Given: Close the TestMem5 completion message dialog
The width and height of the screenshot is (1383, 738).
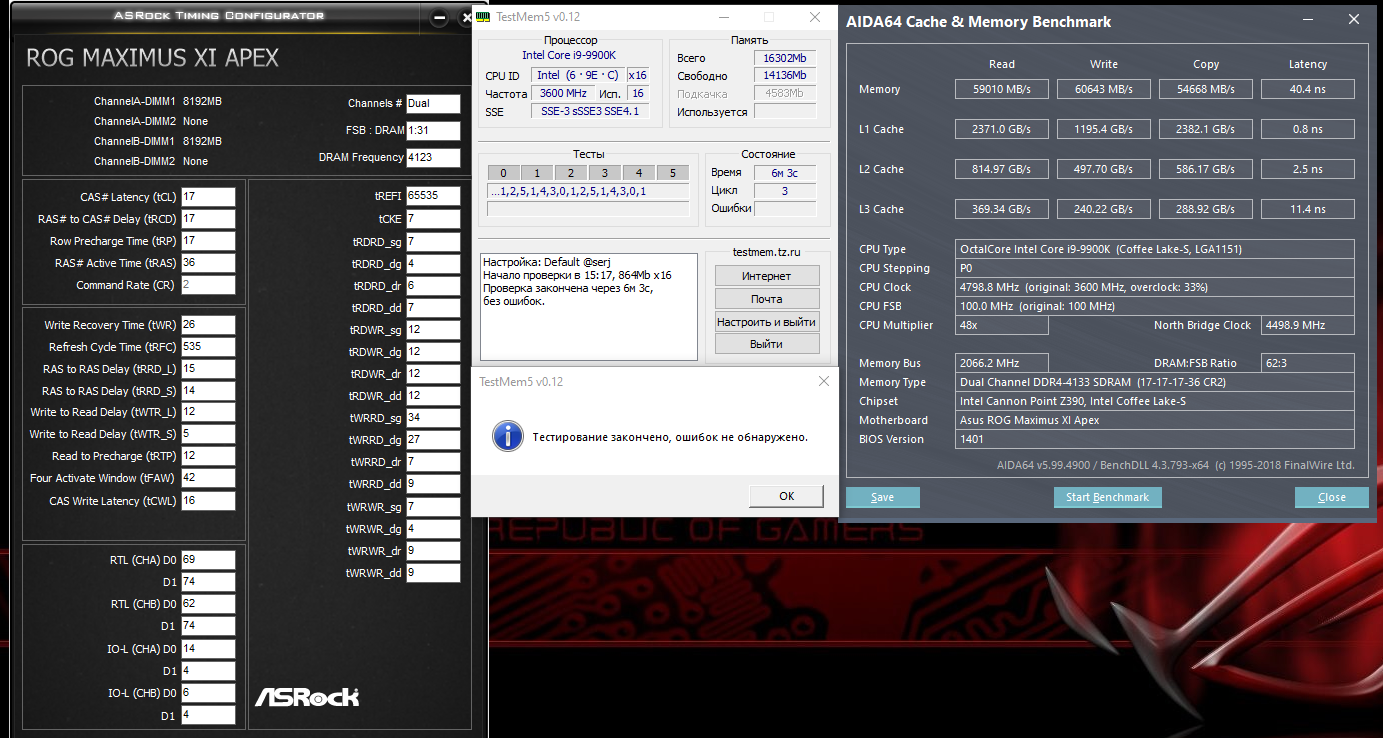Looking at the screenshot, I should tap(823, 381).
